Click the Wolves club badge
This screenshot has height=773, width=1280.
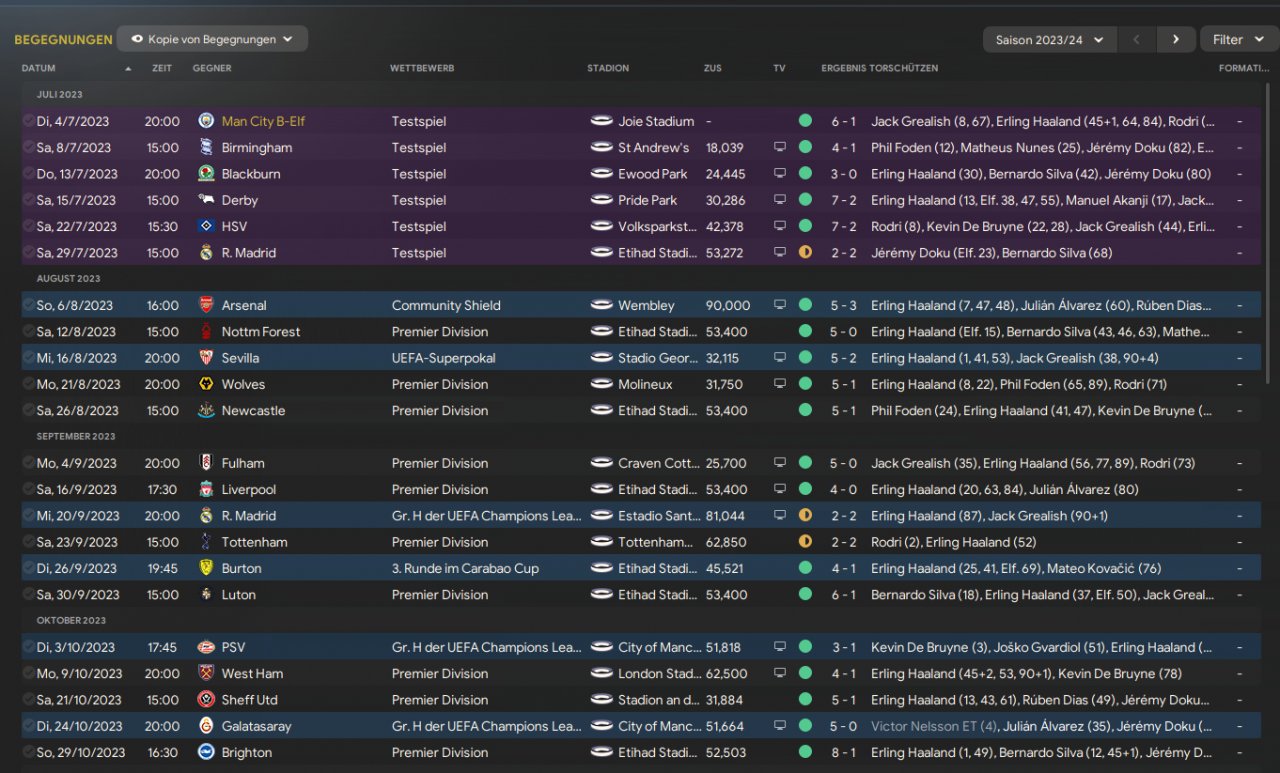coord(206,384)
